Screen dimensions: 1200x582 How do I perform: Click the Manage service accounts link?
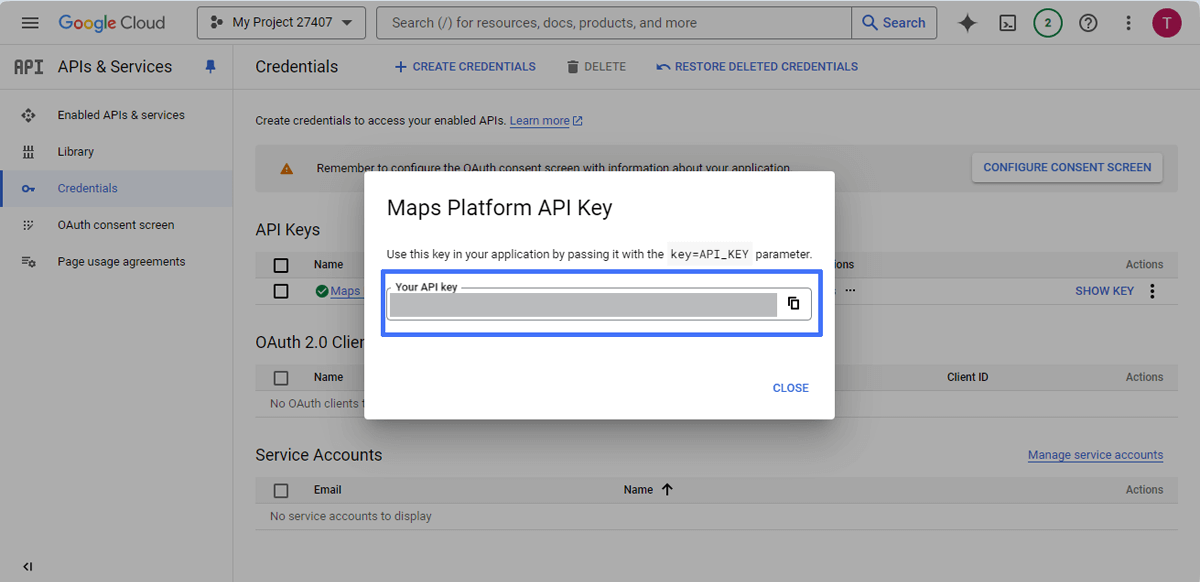click(1095, 455)
